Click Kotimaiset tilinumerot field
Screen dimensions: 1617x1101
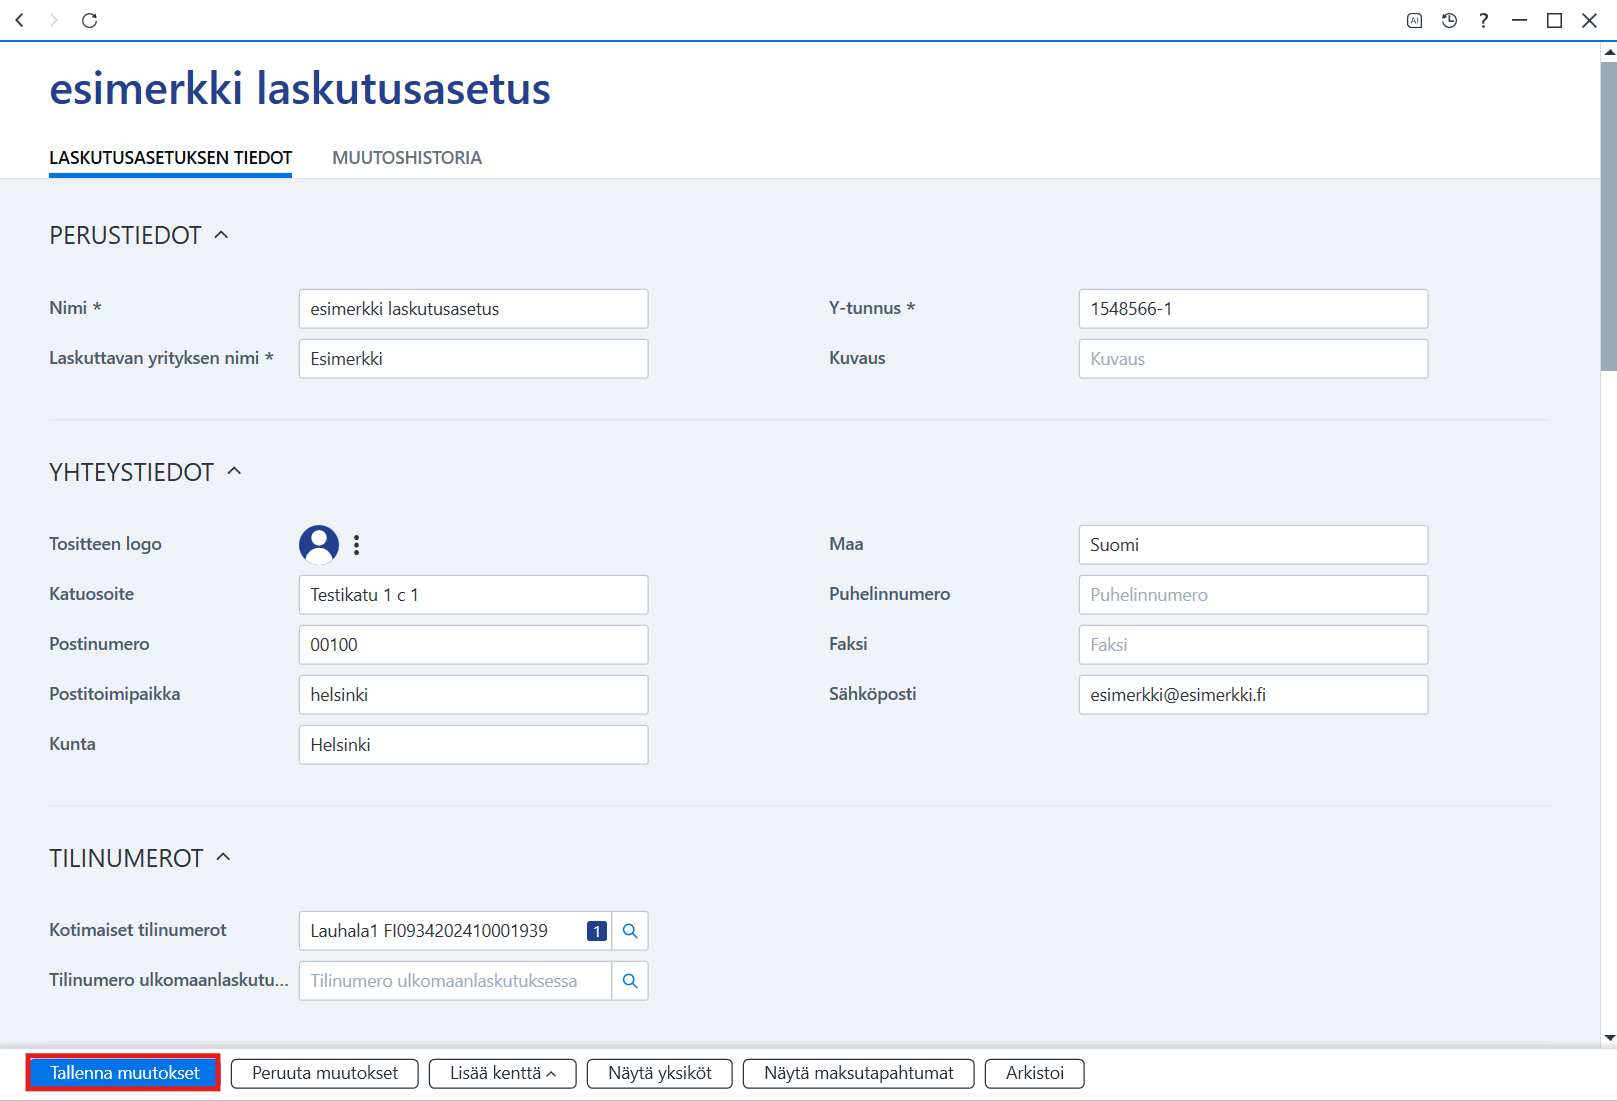455,931
